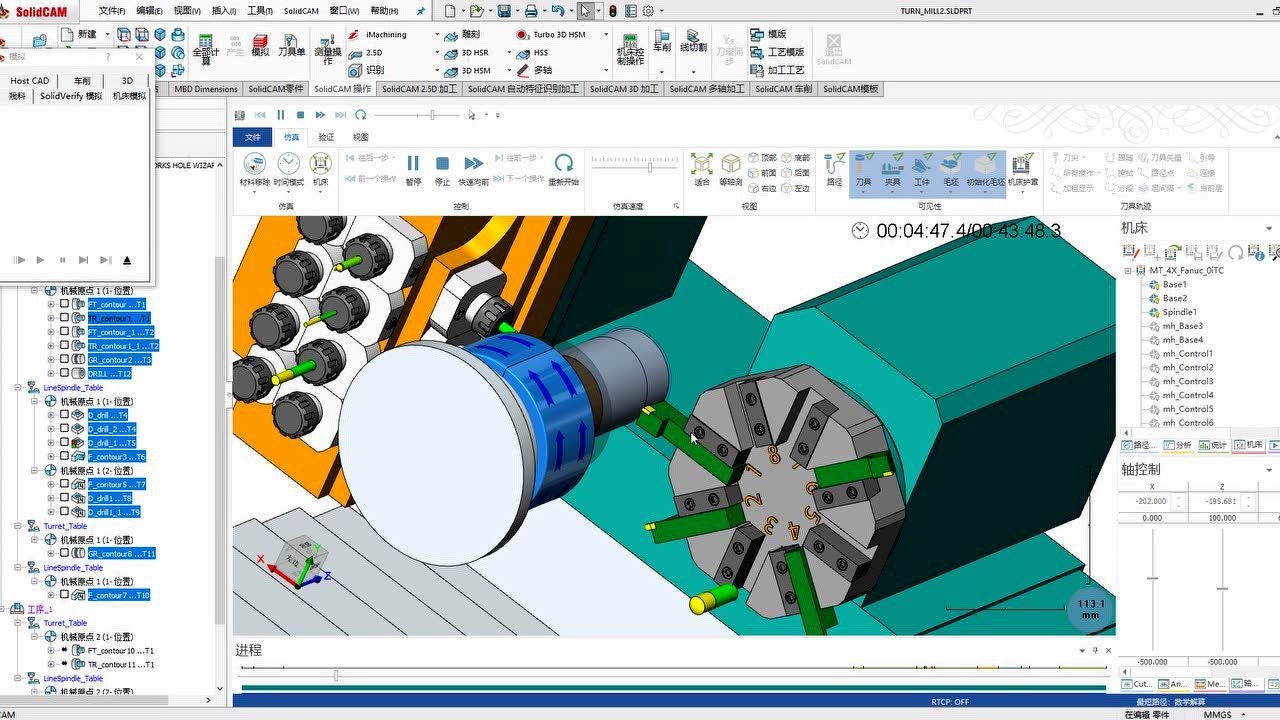Switch to the 验证 tab
1280x720 pixels.
pyautogui.click(x=326, y=137)
